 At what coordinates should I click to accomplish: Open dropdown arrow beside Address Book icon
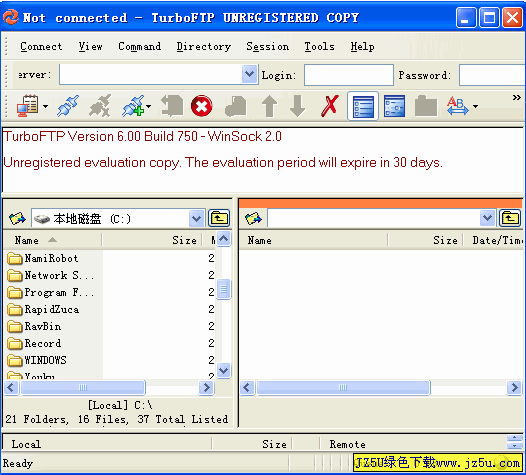point(45,106)
